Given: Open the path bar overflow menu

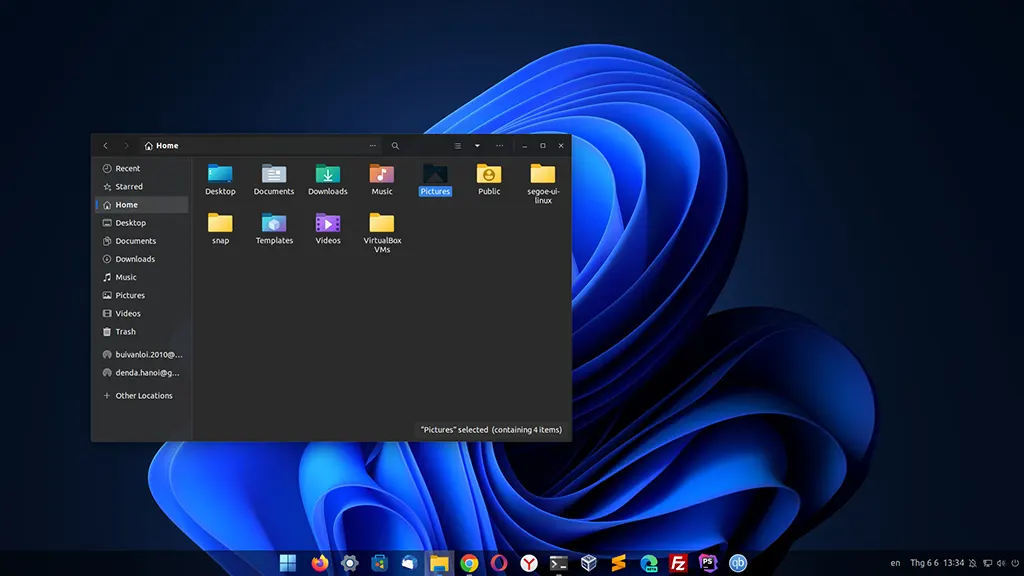Looking at the screenshot, I should [373, 145].
